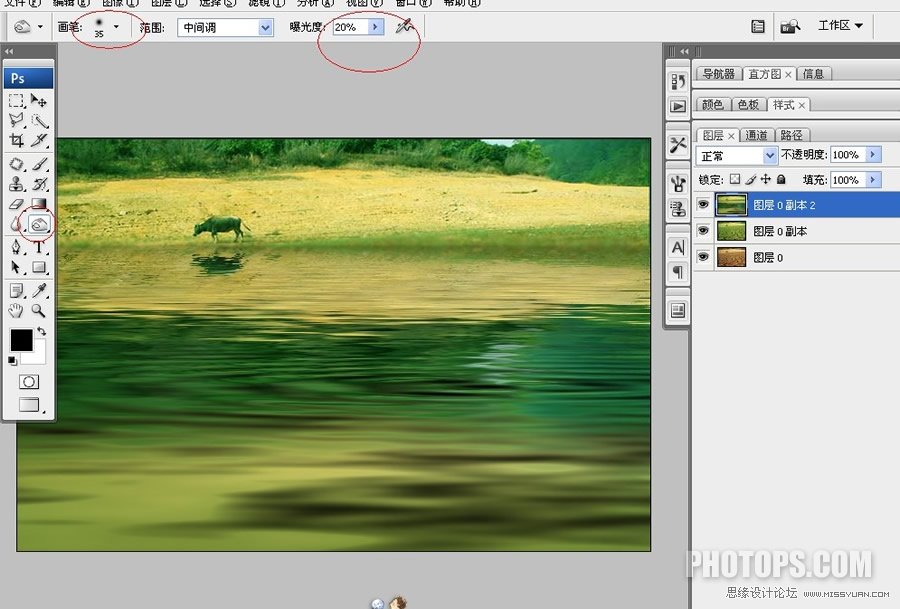Toggle Quick Mask mode in toolbox
Image resolution: width=900 pixels, height=609 pixels.
(29, 382)
